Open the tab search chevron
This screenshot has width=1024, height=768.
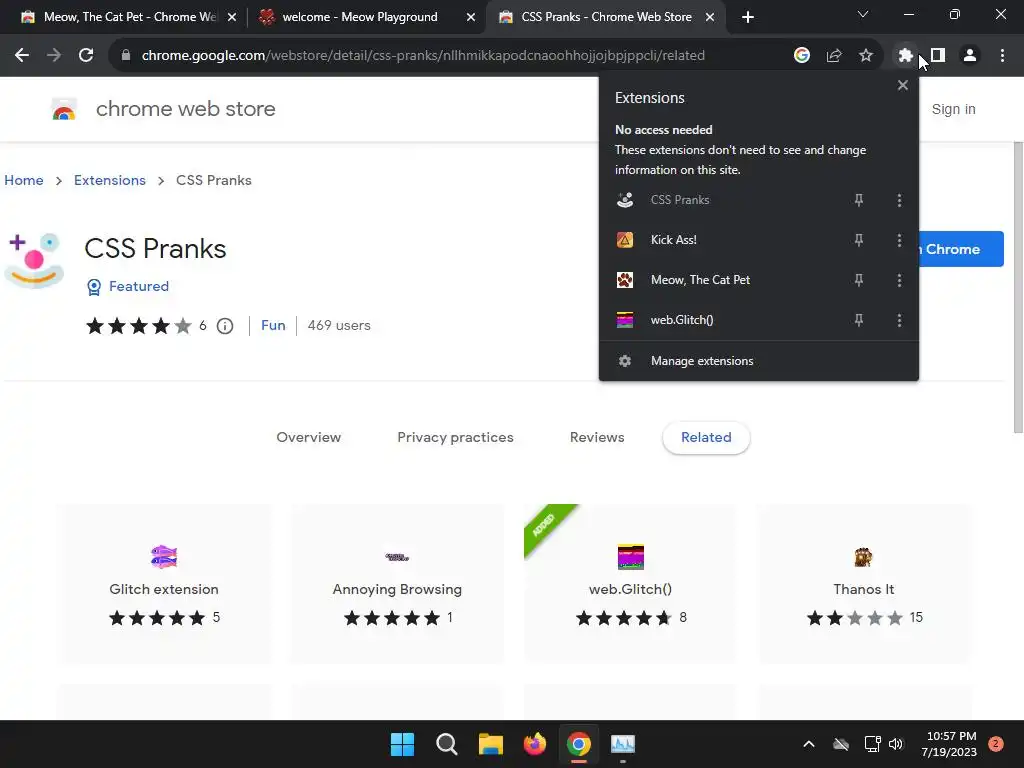pyautogui.click(x=863, y=14)
